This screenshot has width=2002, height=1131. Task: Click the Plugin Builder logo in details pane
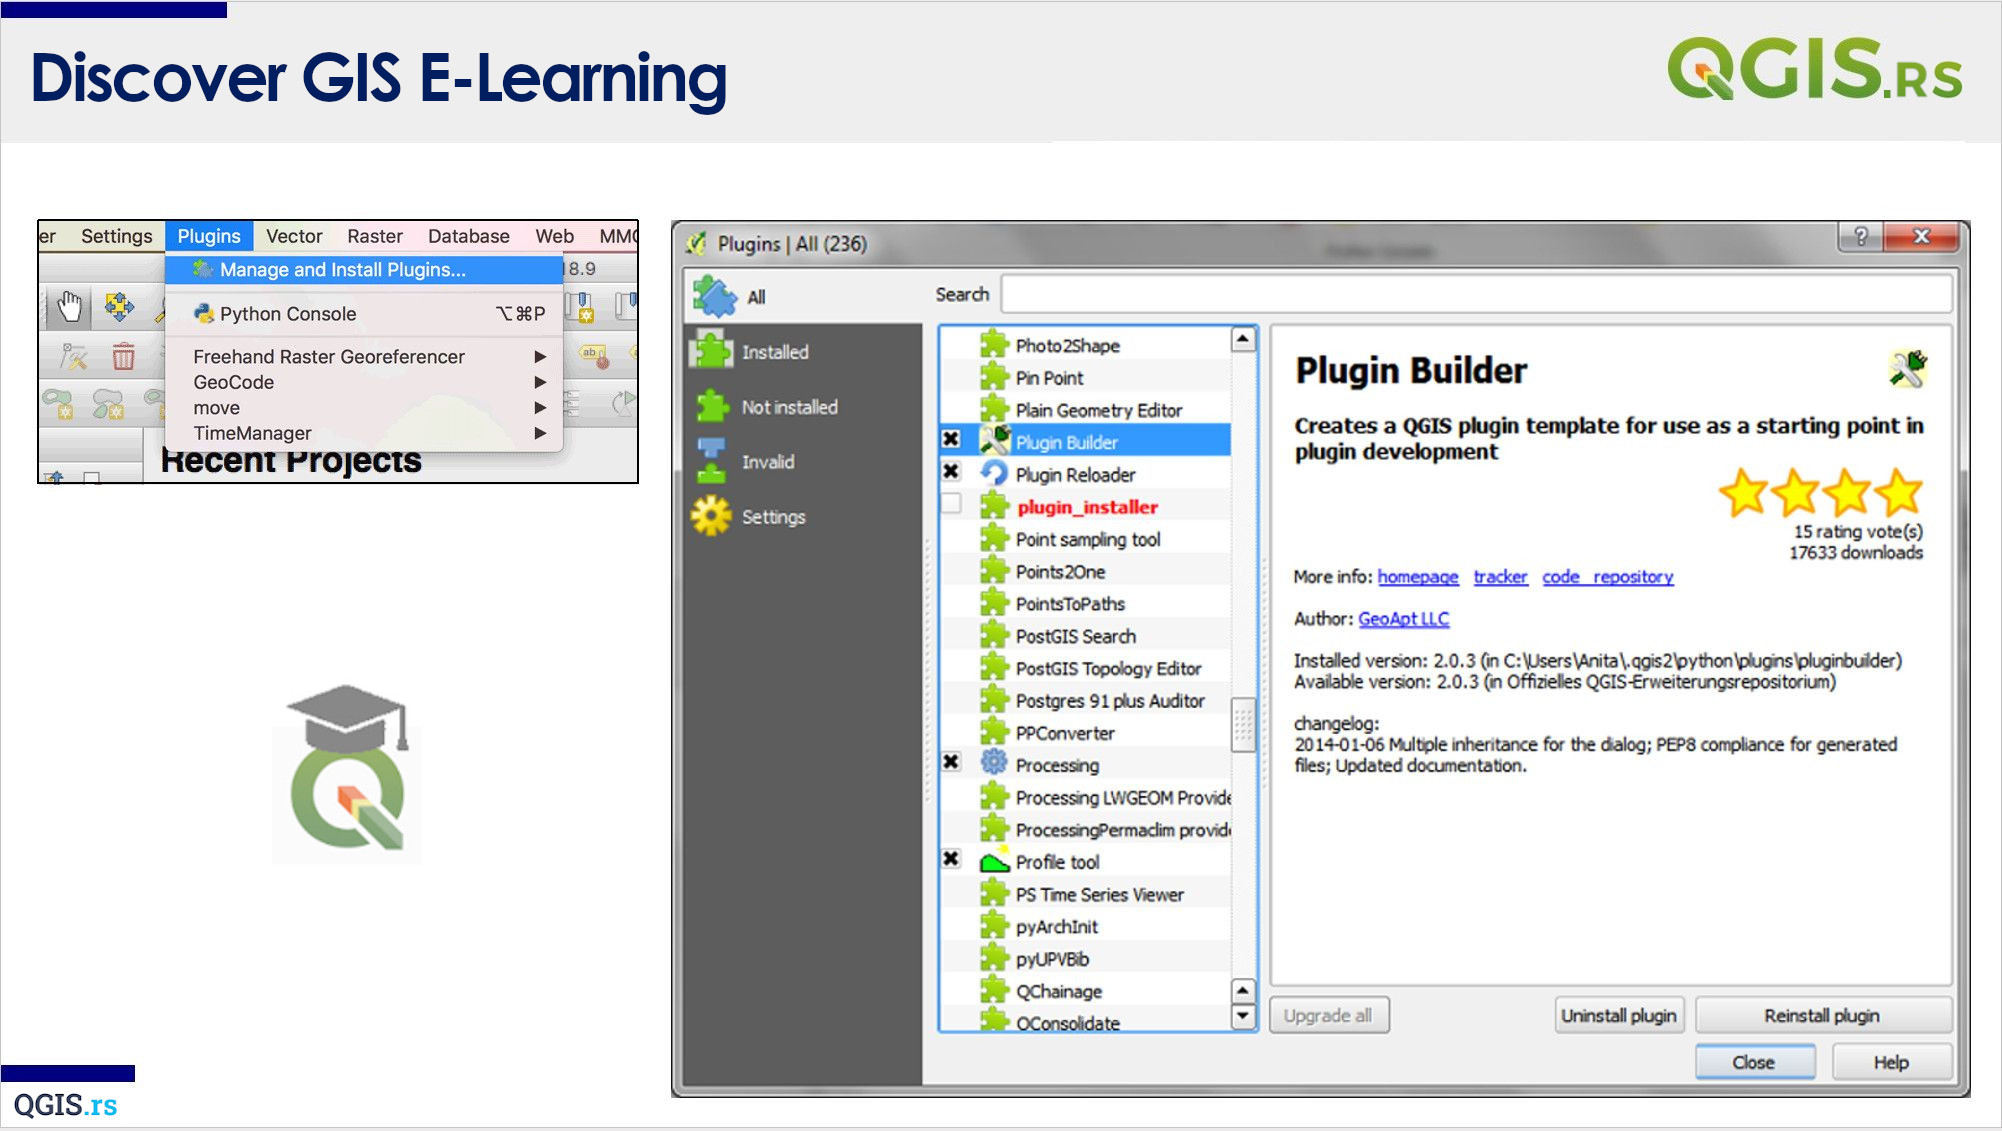(1907, 369)
